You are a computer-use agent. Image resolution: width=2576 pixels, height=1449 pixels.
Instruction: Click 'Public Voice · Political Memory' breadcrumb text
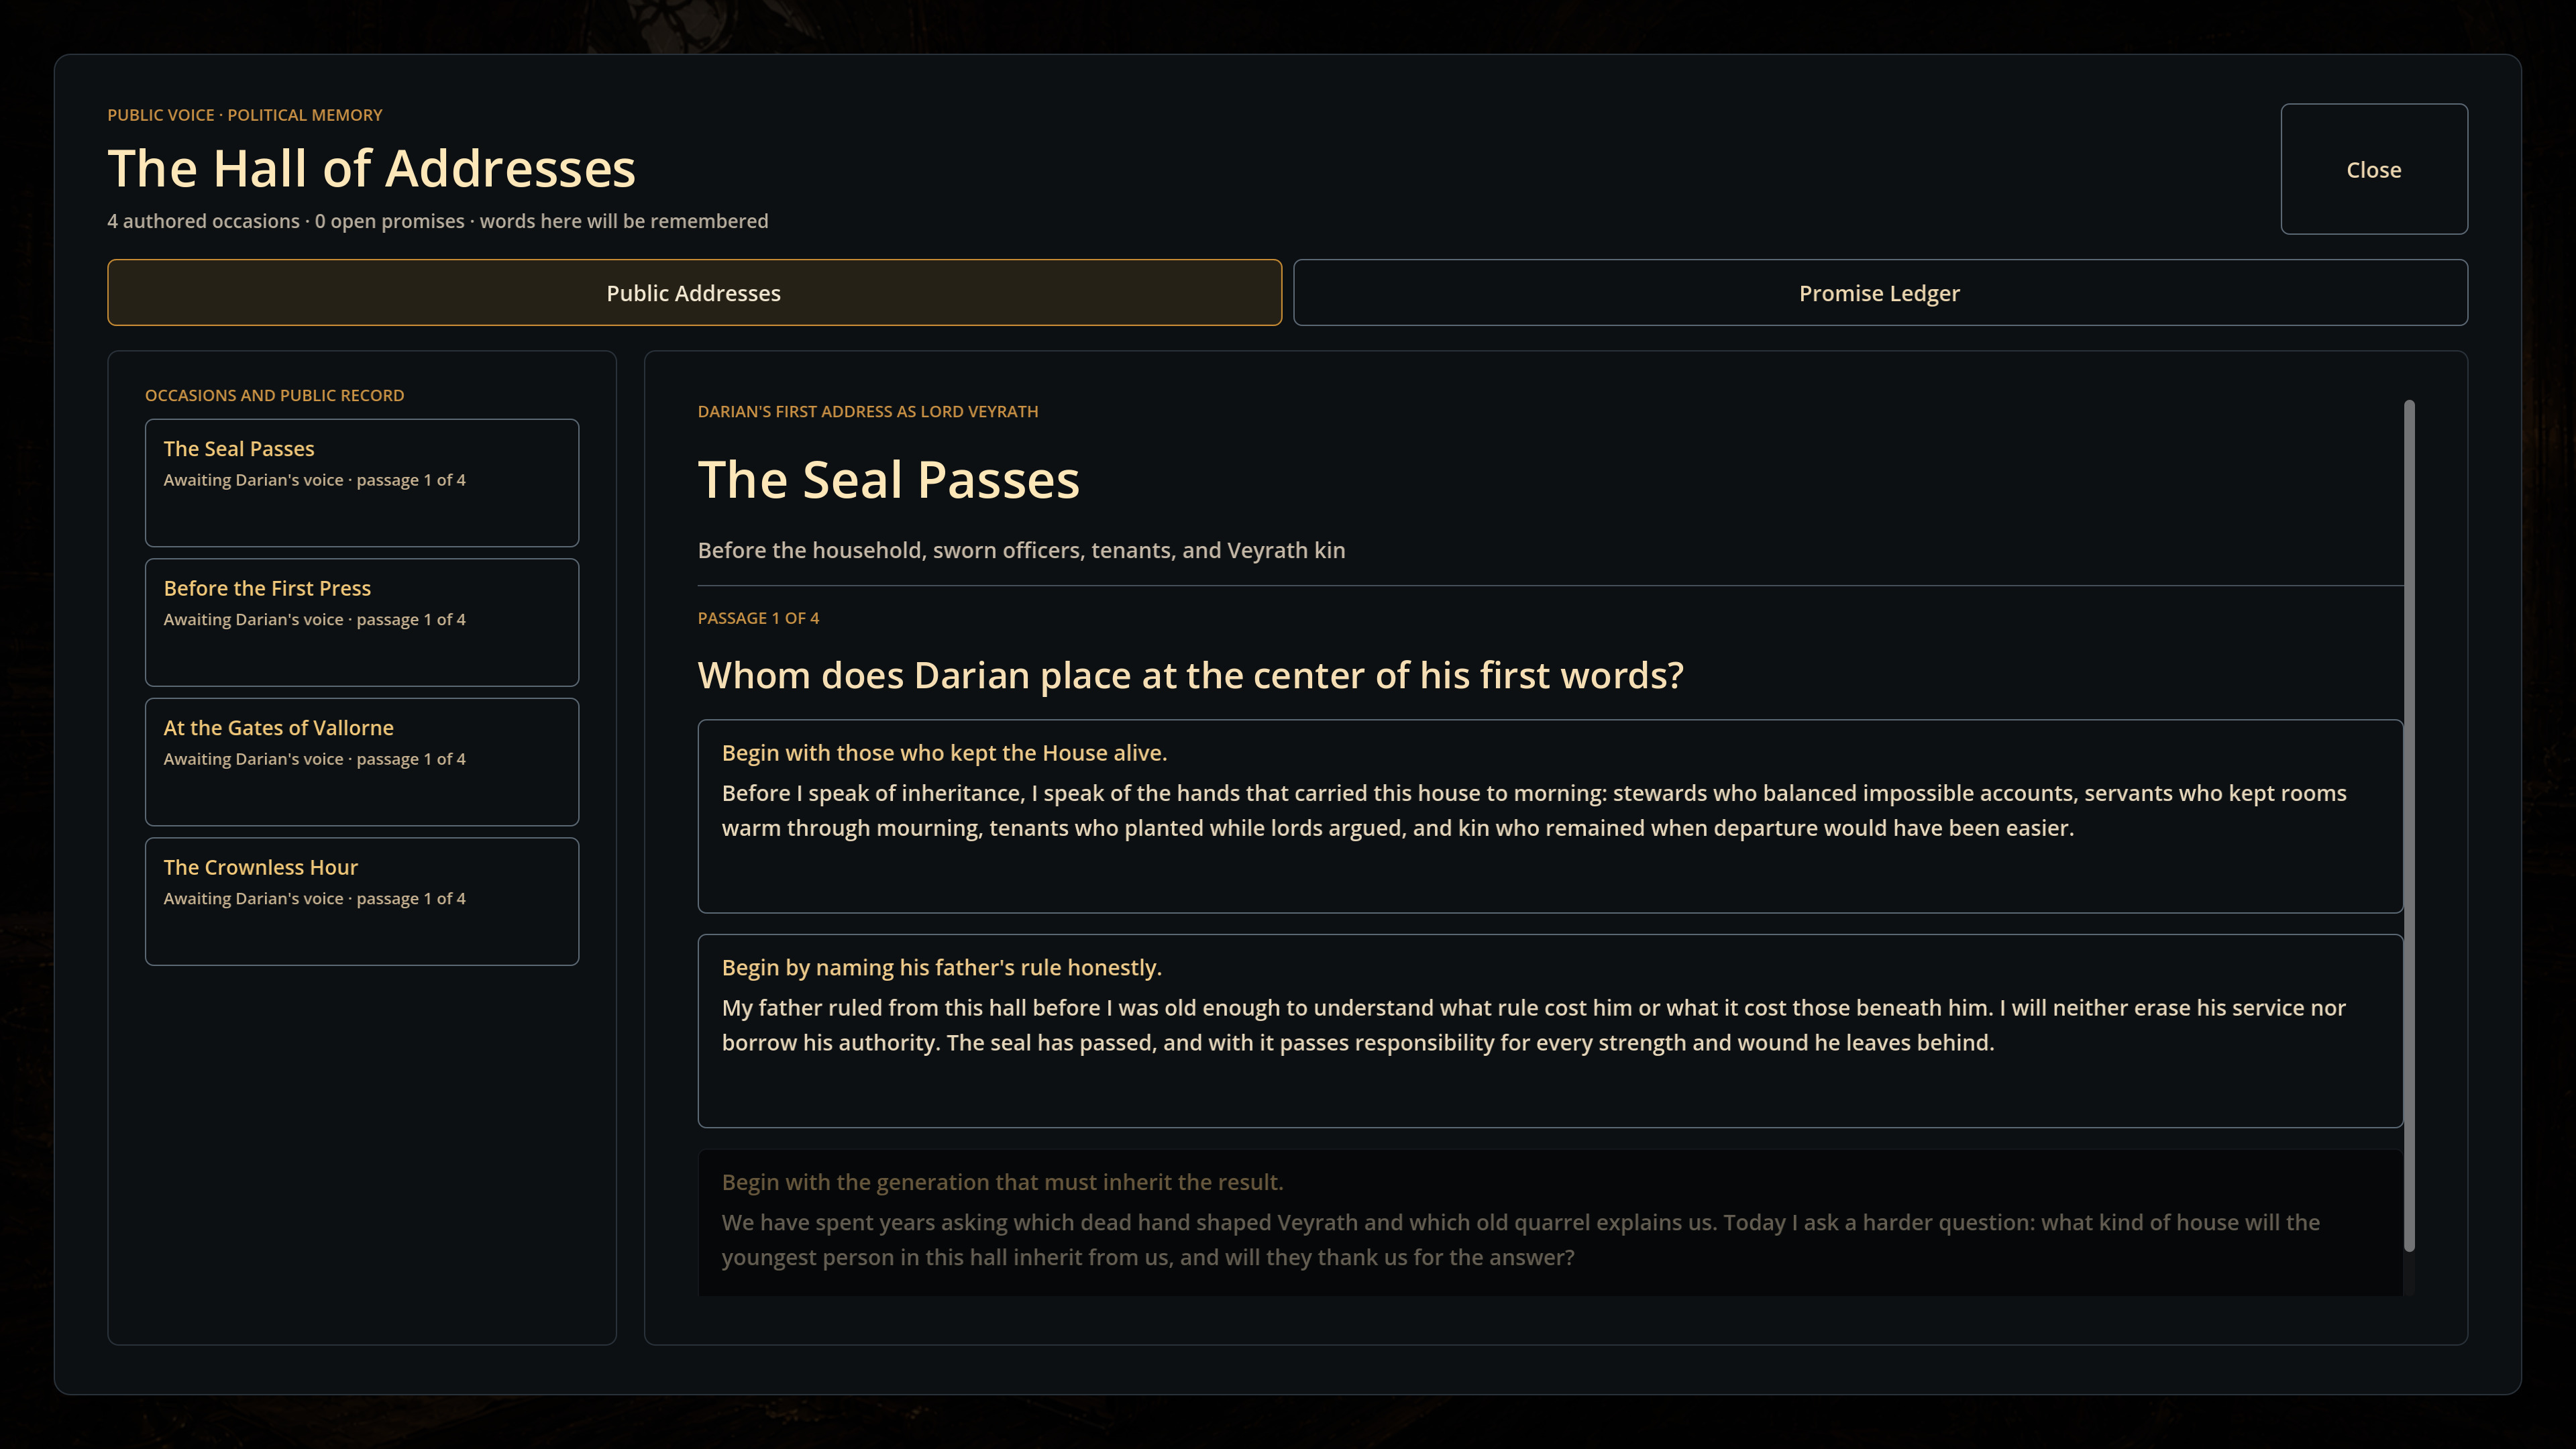pos(245,115)
